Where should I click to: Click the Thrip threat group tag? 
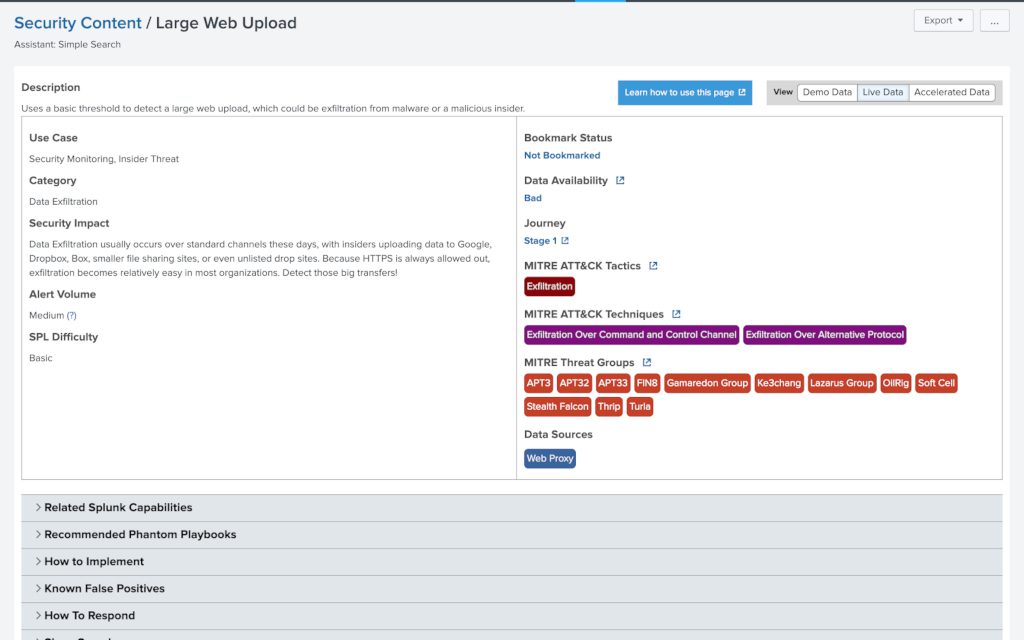tap(609, 407)
